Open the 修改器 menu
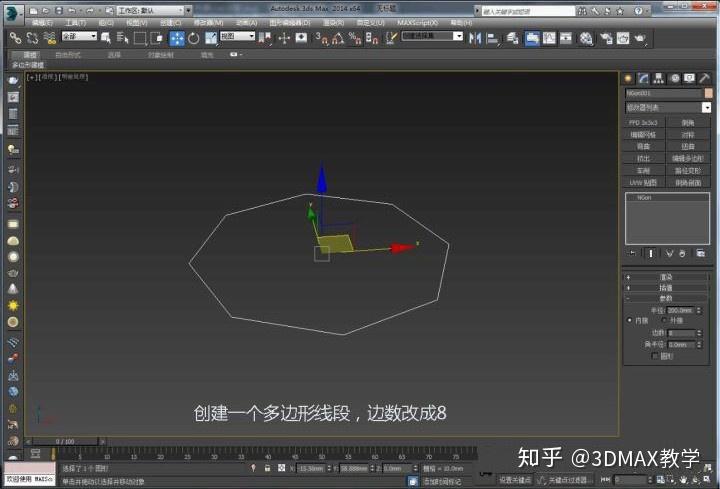This screenshot has width=720, height=489. pos(208,22)
